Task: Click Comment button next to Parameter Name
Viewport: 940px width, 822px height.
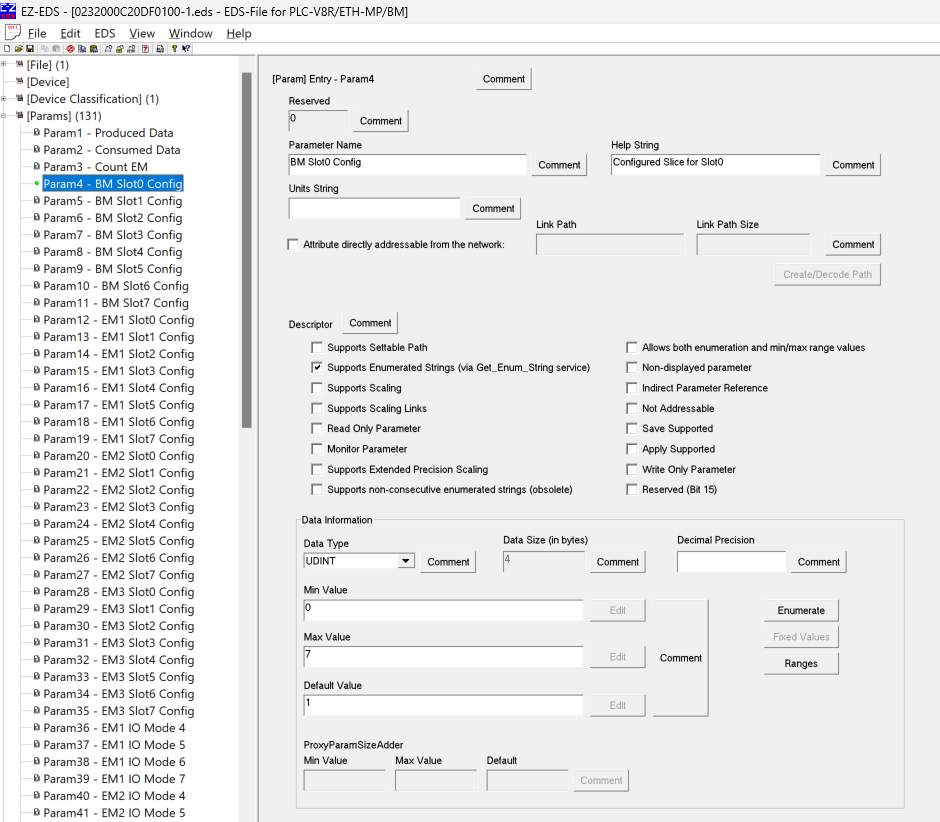Action: point(559,165)
